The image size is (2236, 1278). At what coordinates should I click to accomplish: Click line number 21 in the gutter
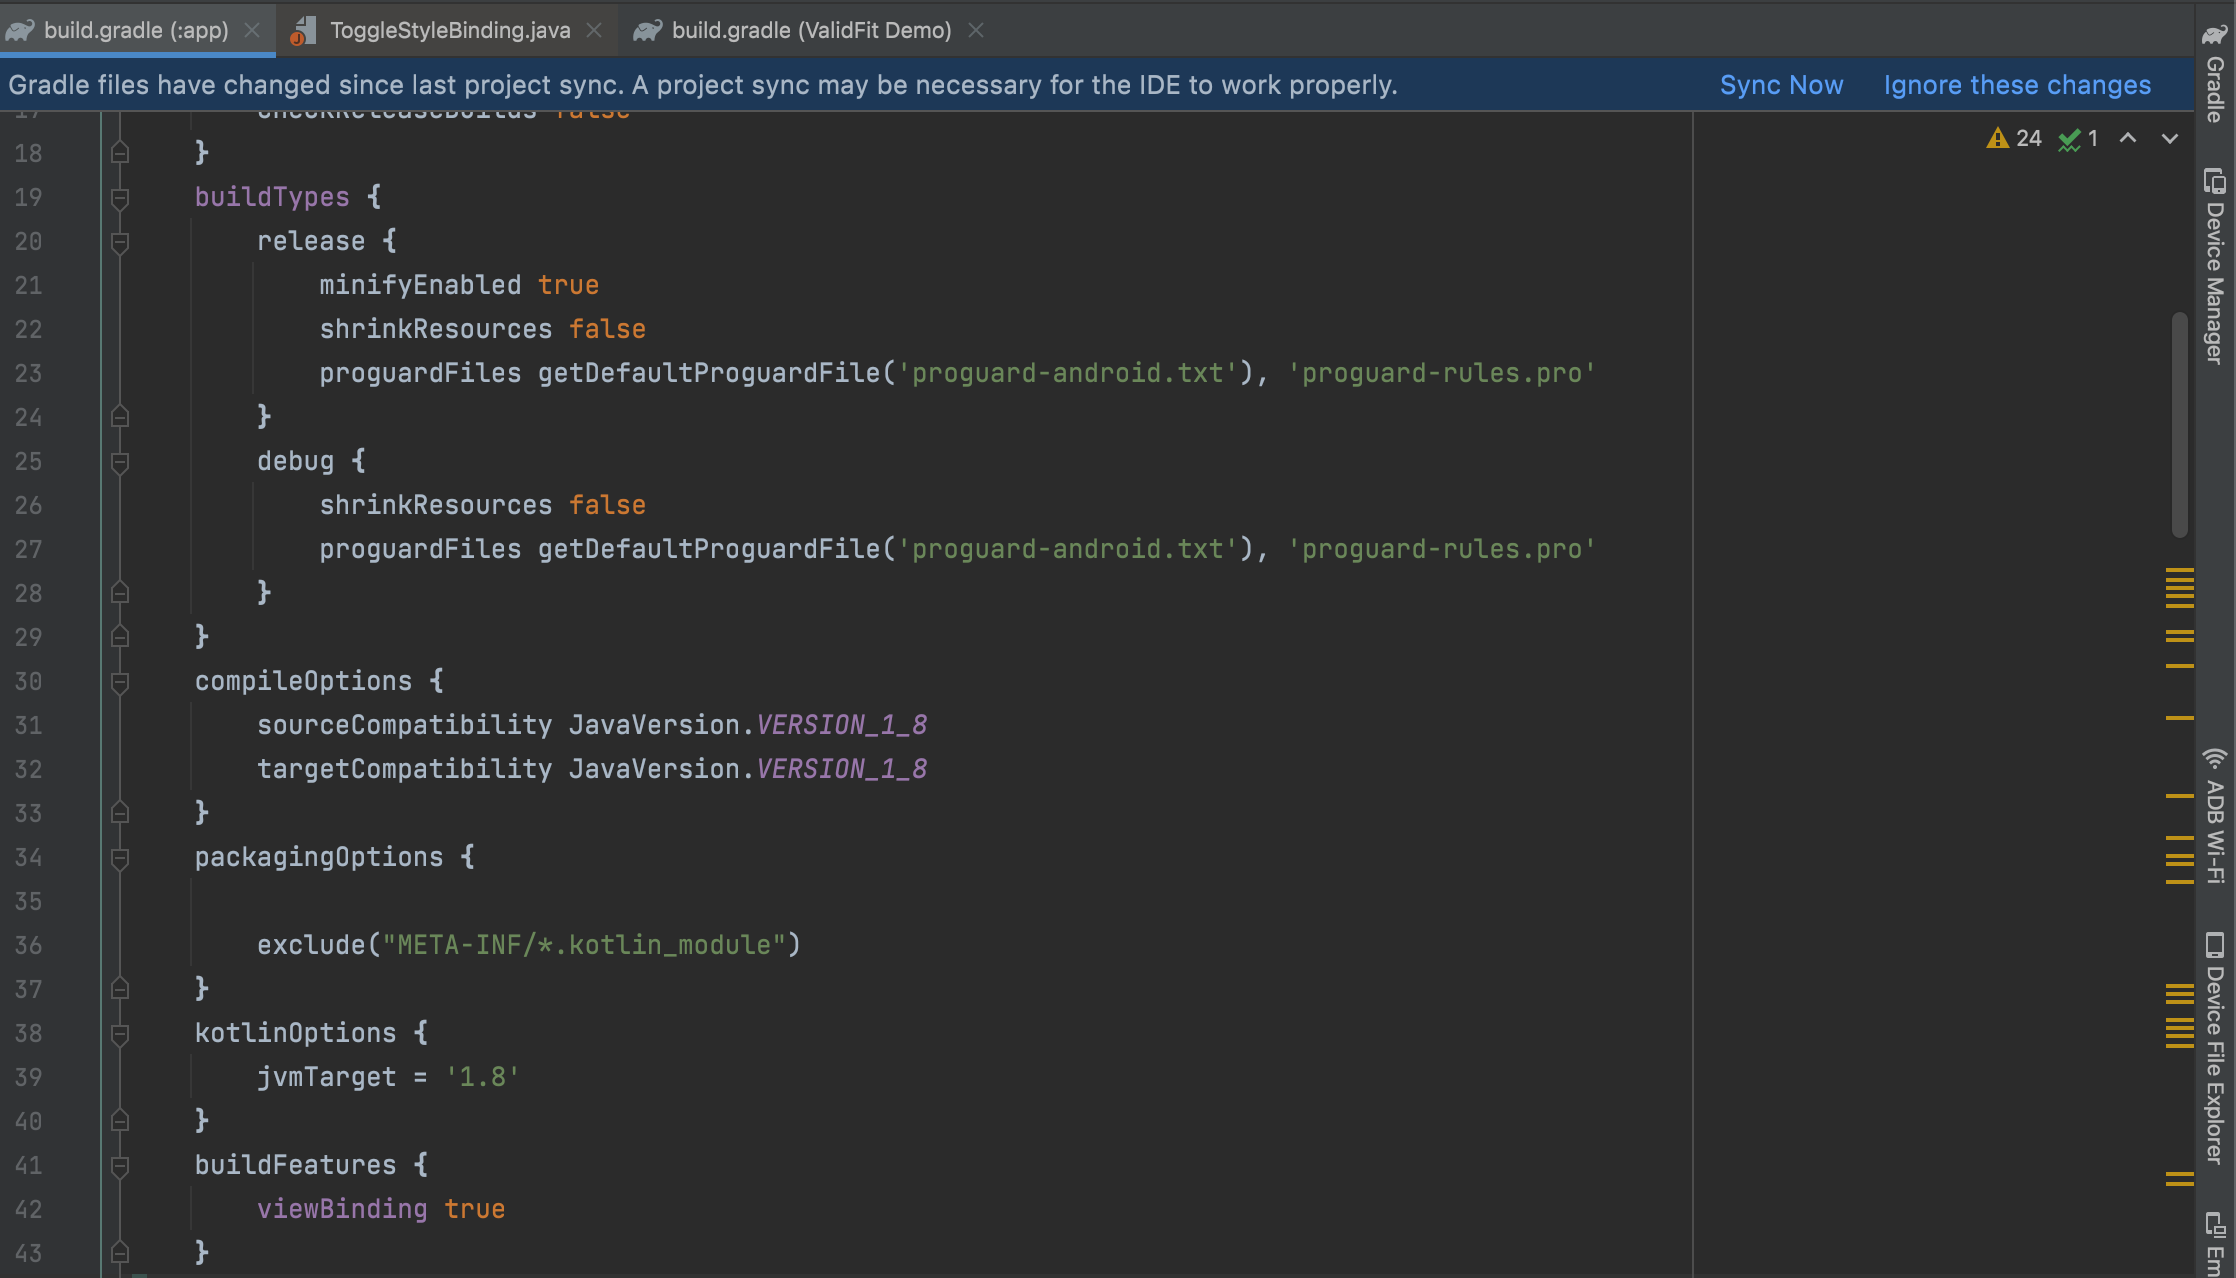28,286
